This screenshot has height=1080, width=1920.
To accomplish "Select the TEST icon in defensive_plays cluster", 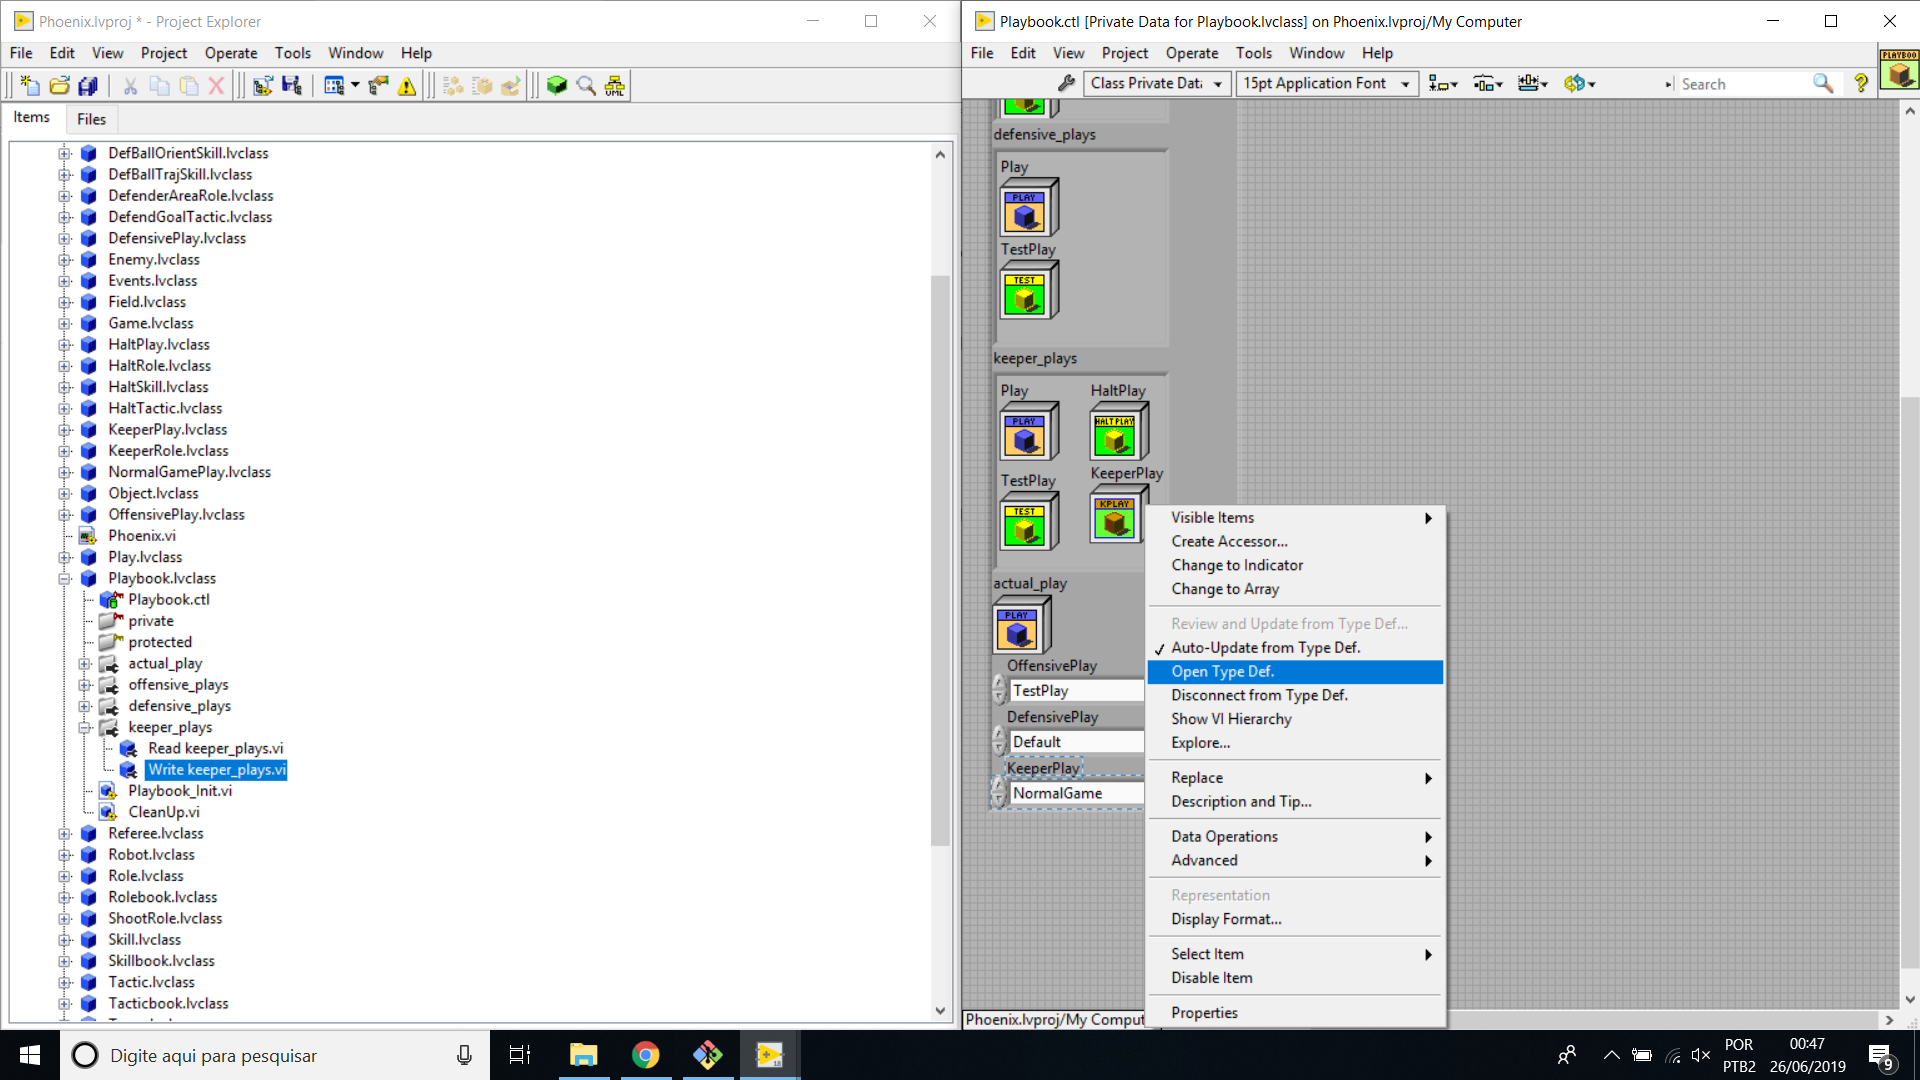I will tap(1028, 290).
